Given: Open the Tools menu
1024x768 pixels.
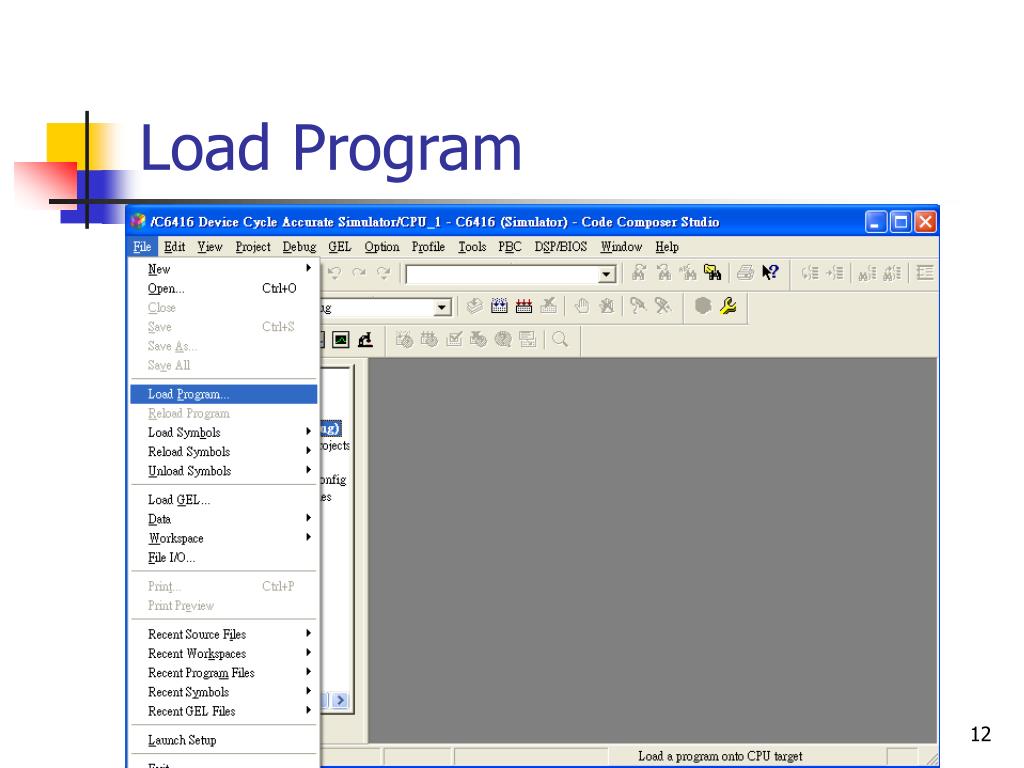Looking at the screenshot, I should 472,247.
